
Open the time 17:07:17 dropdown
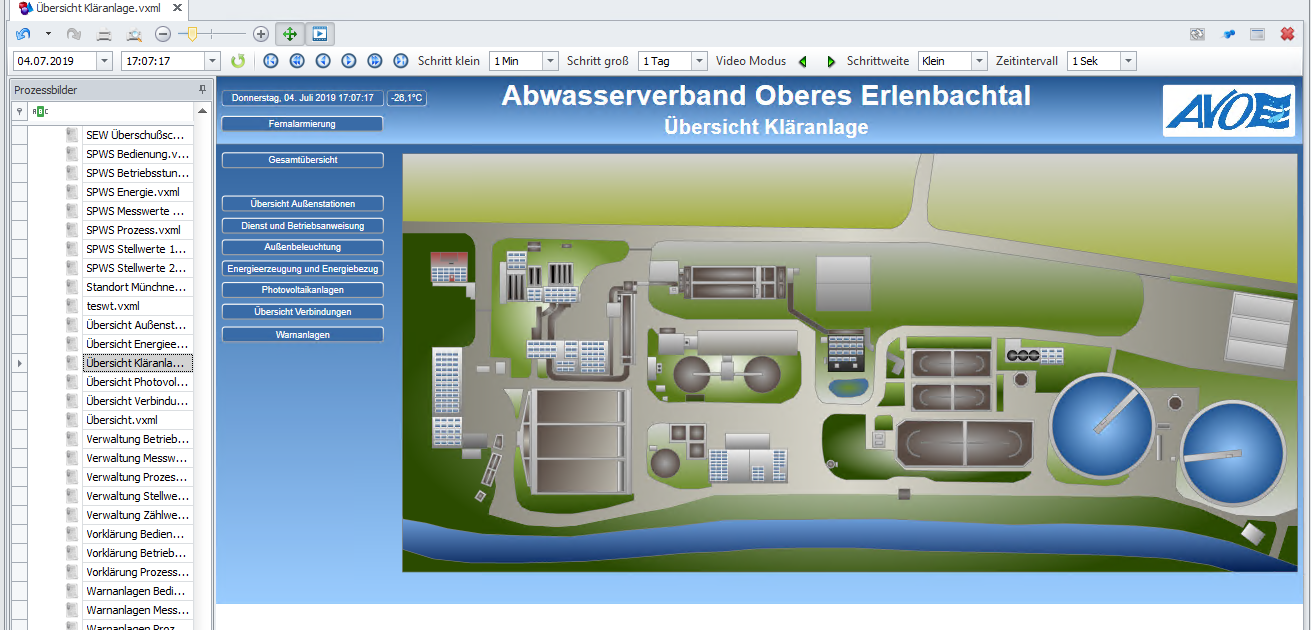point(212,61)
